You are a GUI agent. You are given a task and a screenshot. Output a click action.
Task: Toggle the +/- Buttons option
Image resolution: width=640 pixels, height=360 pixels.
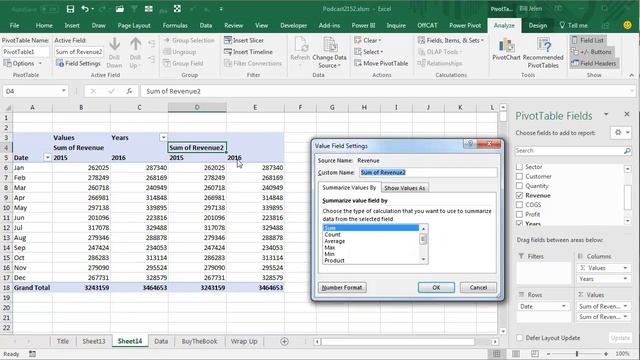[x=591, y=52]
